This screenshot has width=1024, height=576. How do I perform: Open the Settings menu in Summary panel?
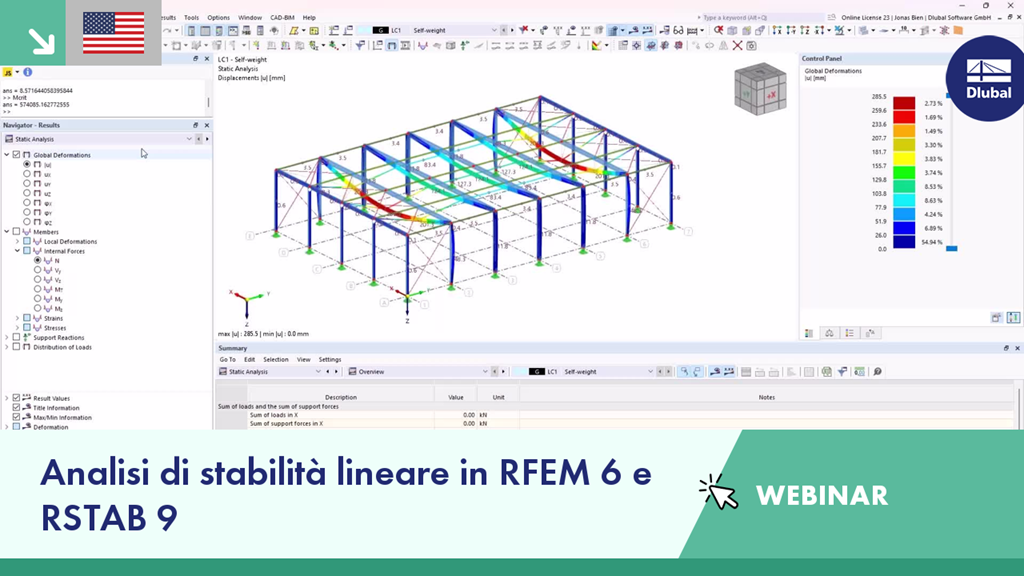point(330,360)
